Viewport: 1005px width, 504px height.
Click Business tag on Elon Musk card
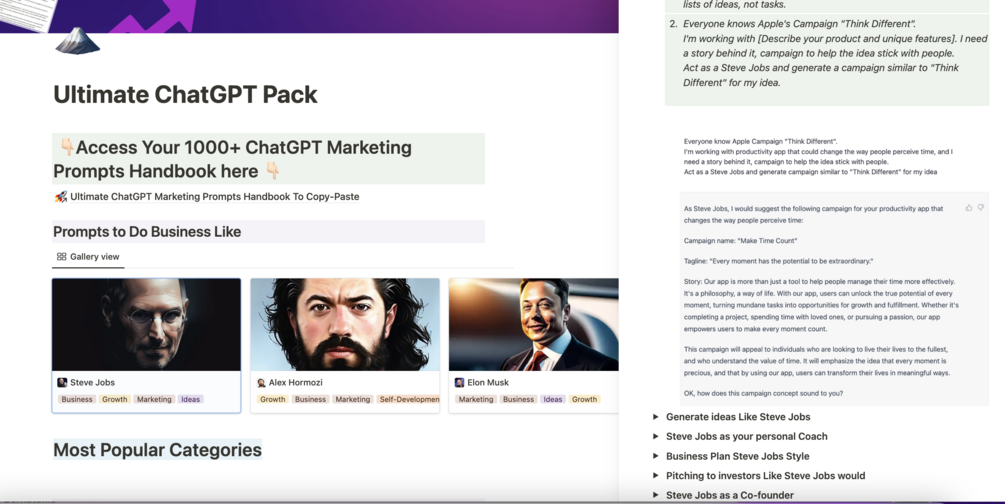(x=519, y=399)
